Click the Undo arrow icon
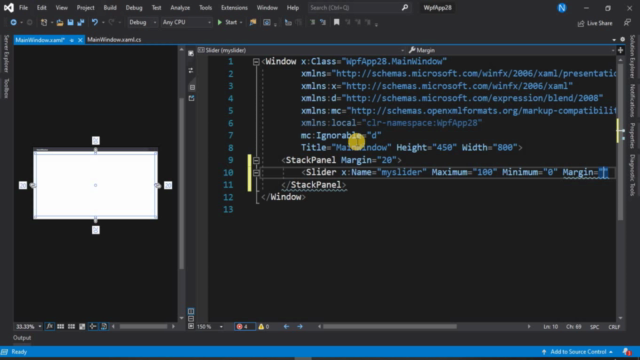 coord(94,22)
